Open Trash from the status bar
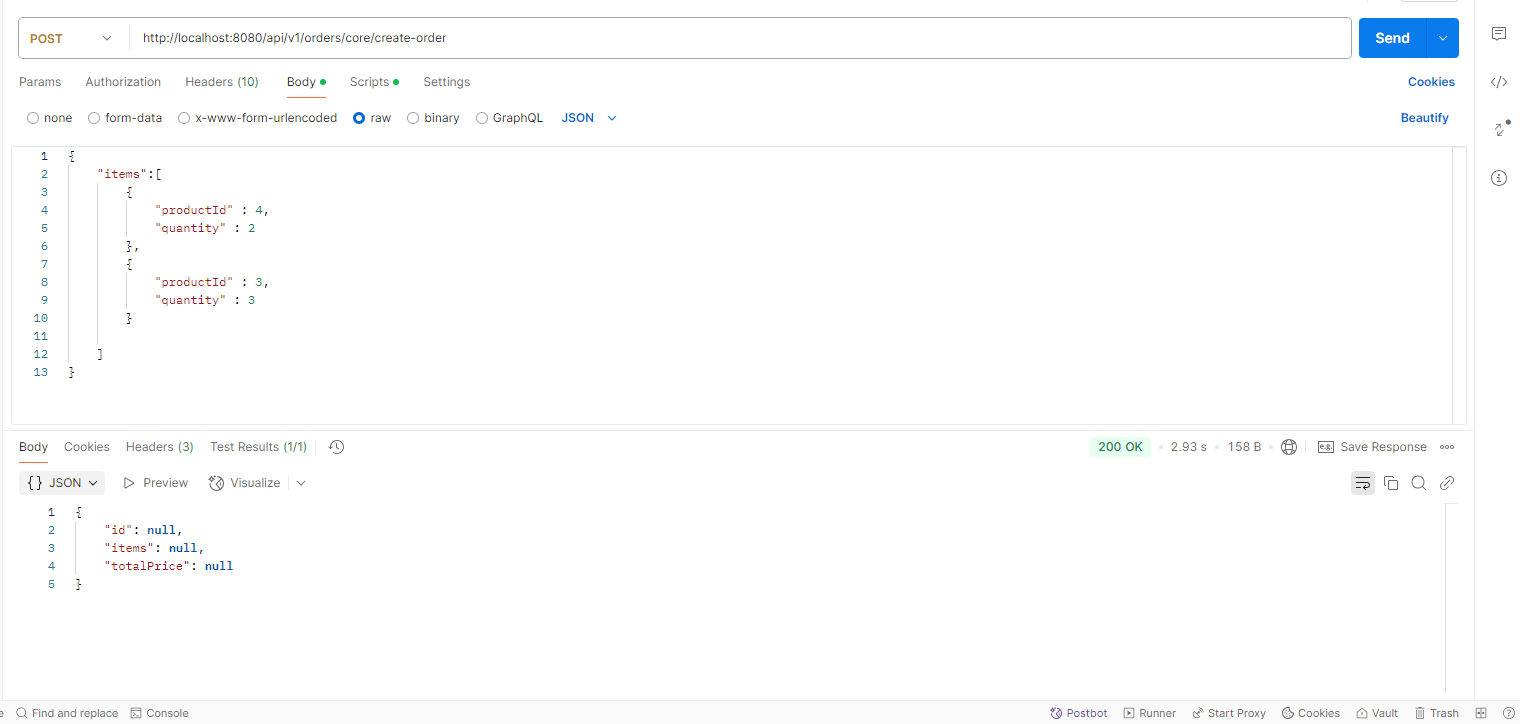Screen dimensions: 1520x724 pos(1437,713)
